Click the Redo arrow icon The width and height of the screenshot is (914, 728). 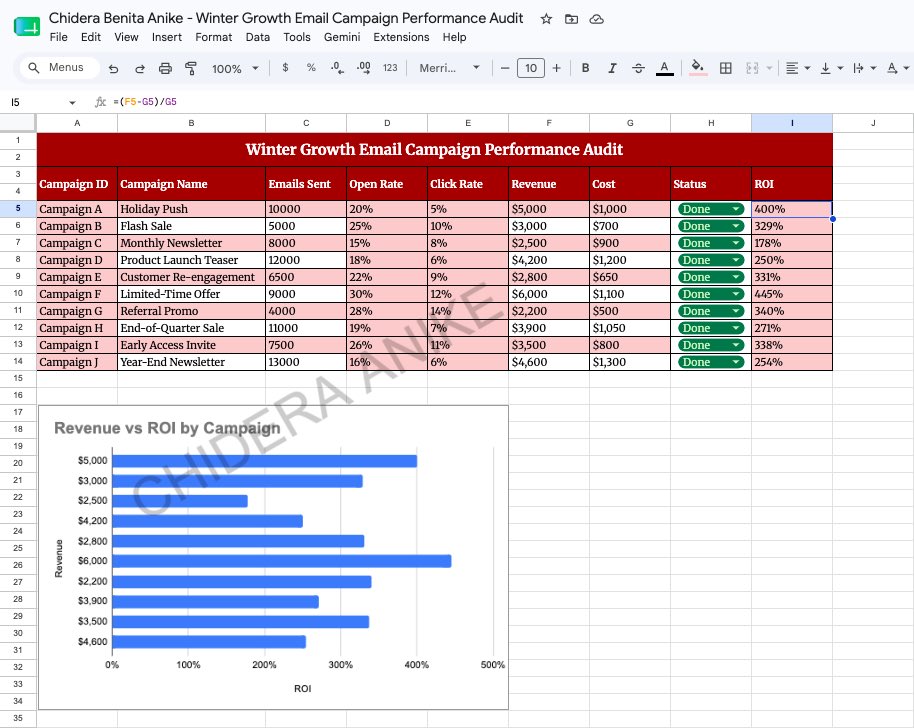click(139, 68)
